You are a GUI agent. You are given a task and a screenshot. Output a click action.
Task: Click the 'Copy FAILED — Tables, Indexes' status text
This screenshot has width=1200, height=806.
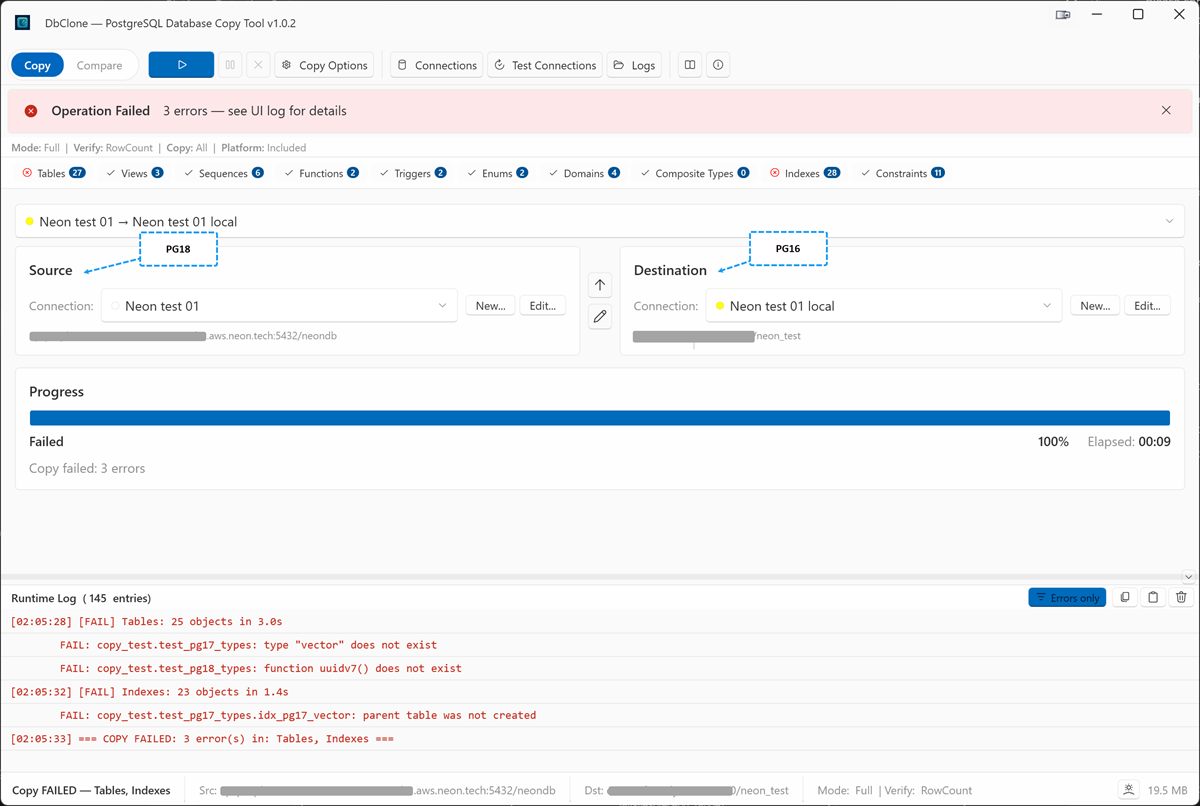(x=91, y=790)
